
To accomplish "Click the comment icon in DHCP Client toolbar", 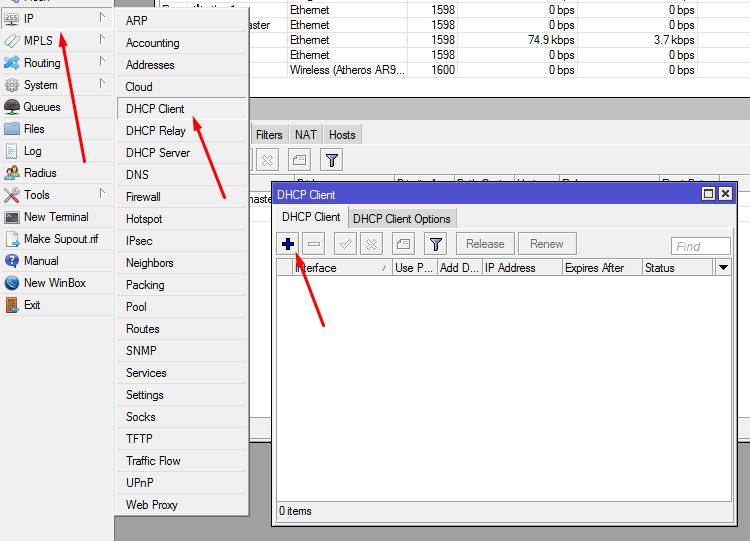I will click(x=402, y=244).
